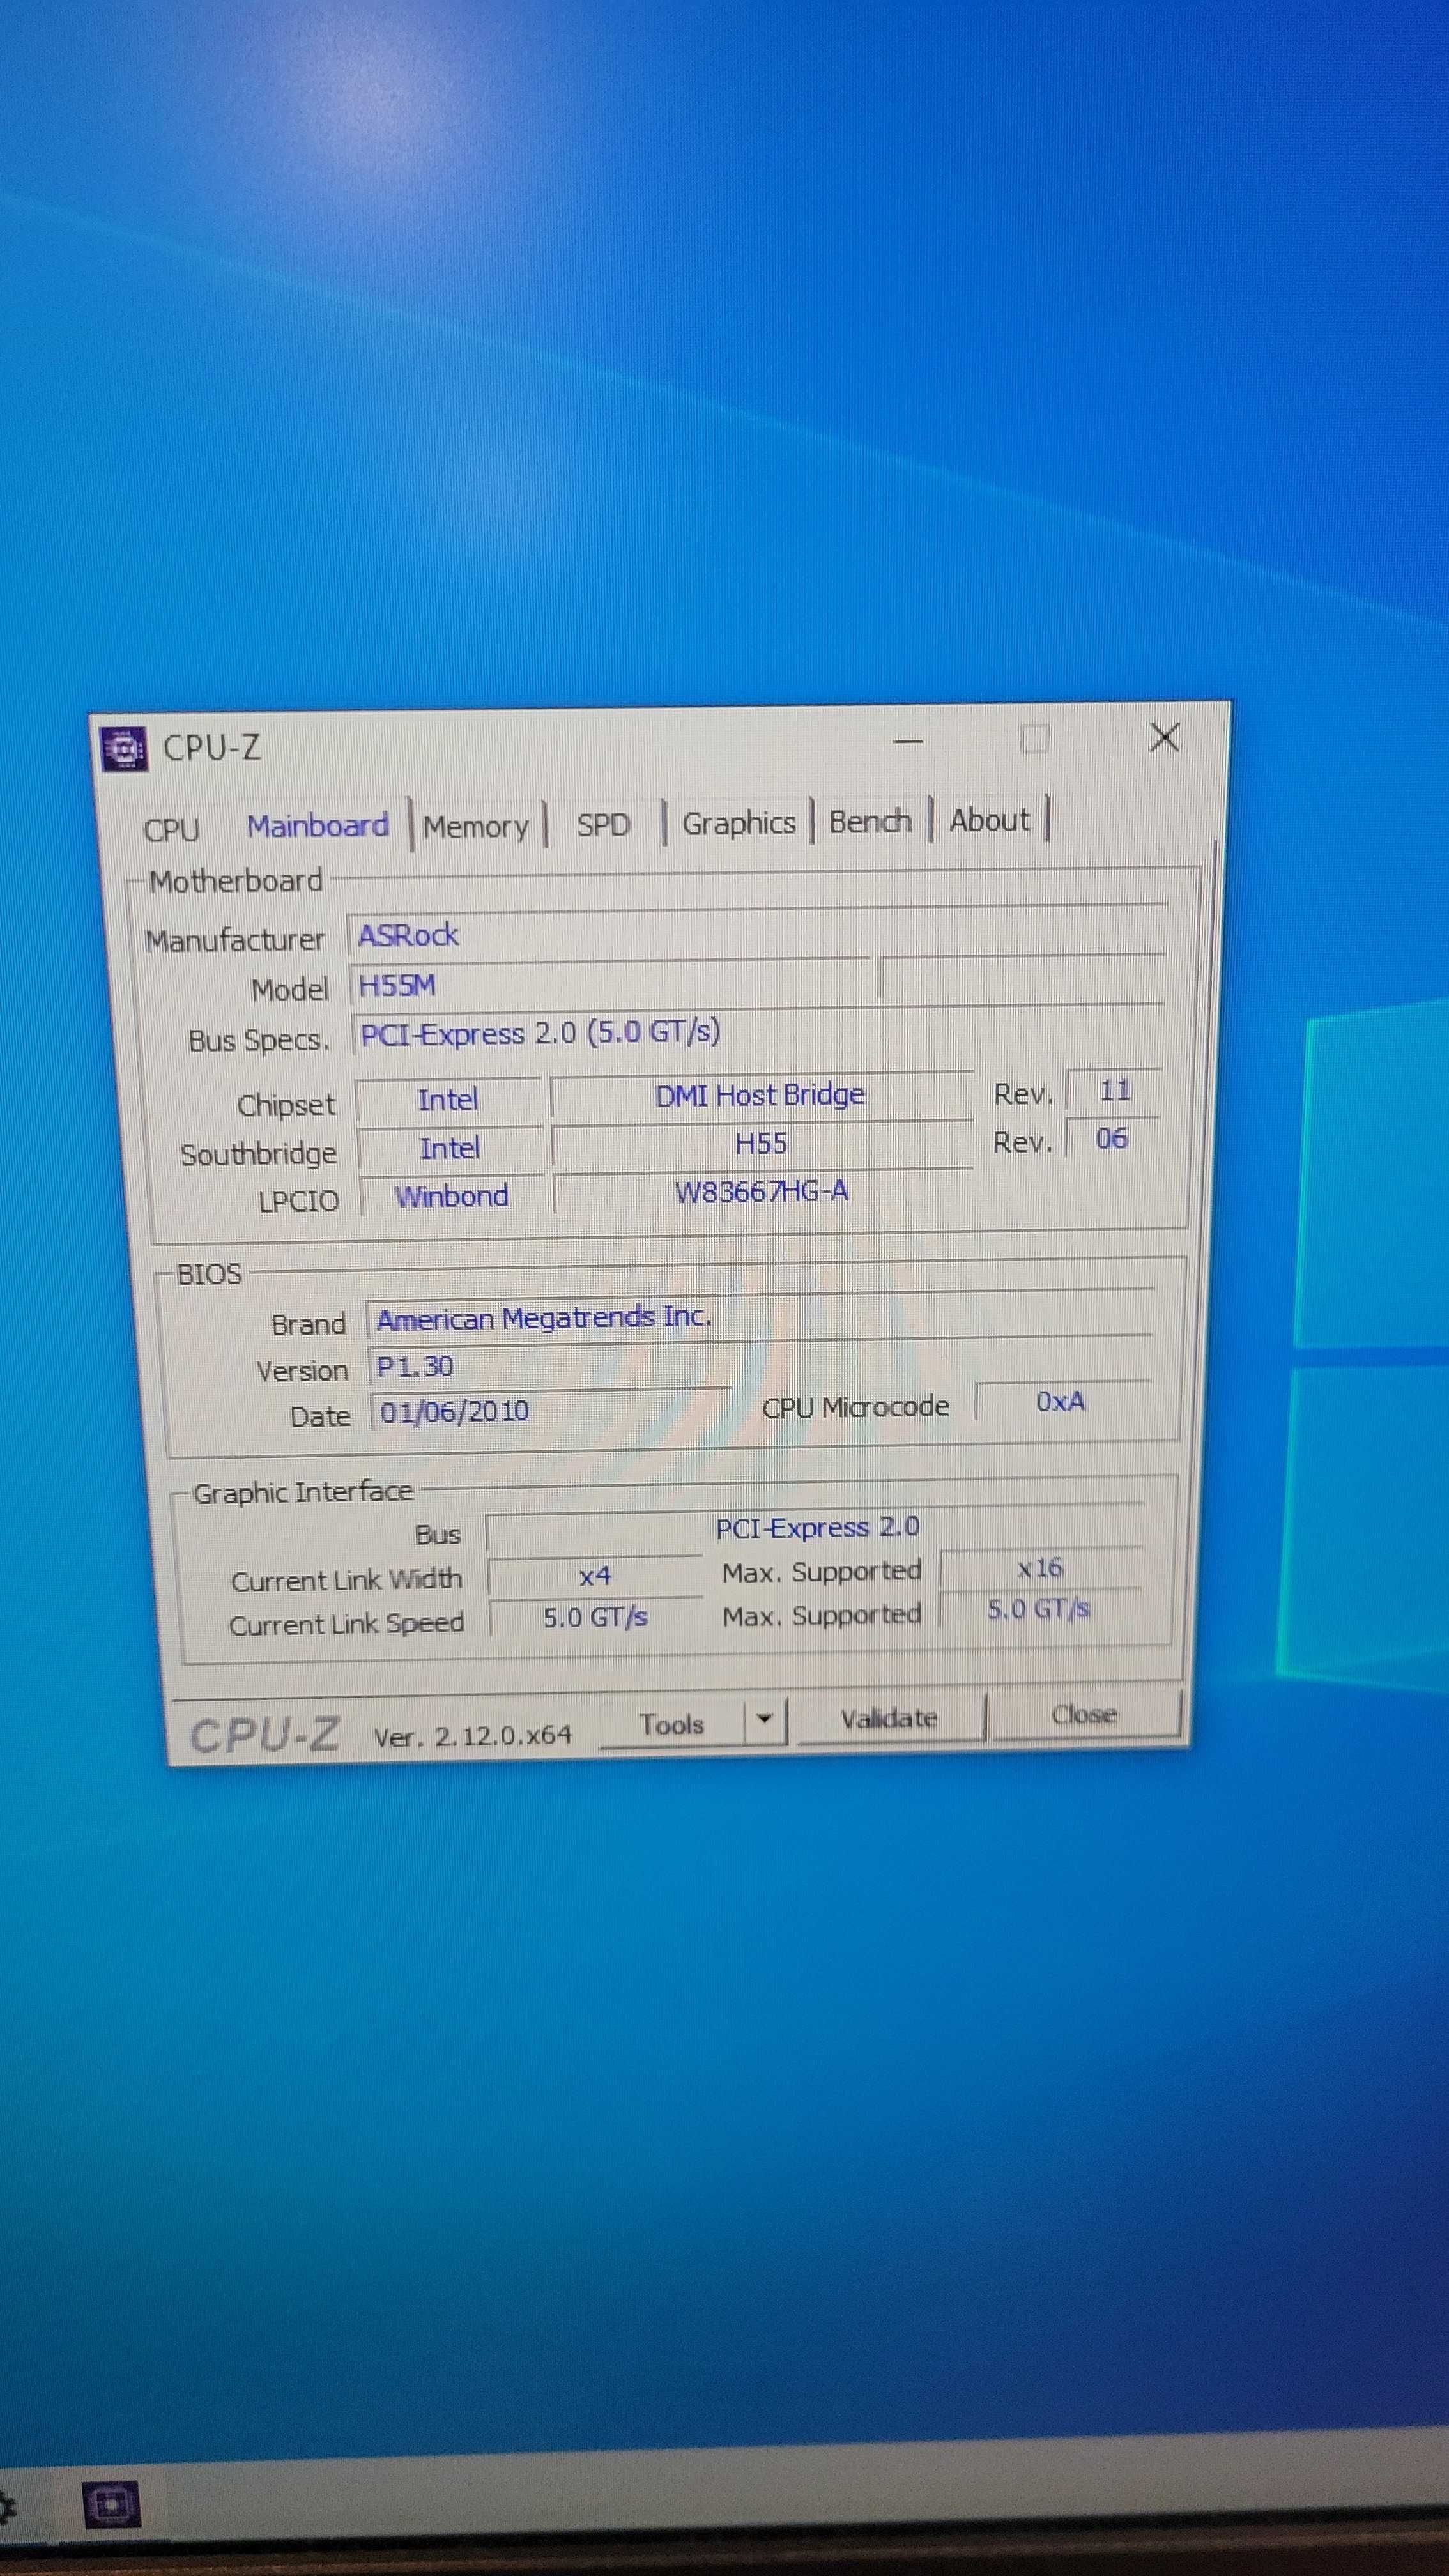The width and height of the screenshot is (1449, 2576).
Task: Click the Intel southbridge vendor field
Action: pyautogui.click(x=450, y=1148)
